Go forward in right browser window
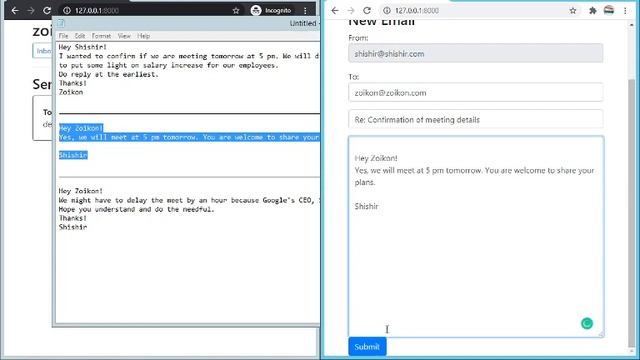This screenshot has height=360, width=640. point(351,11)
